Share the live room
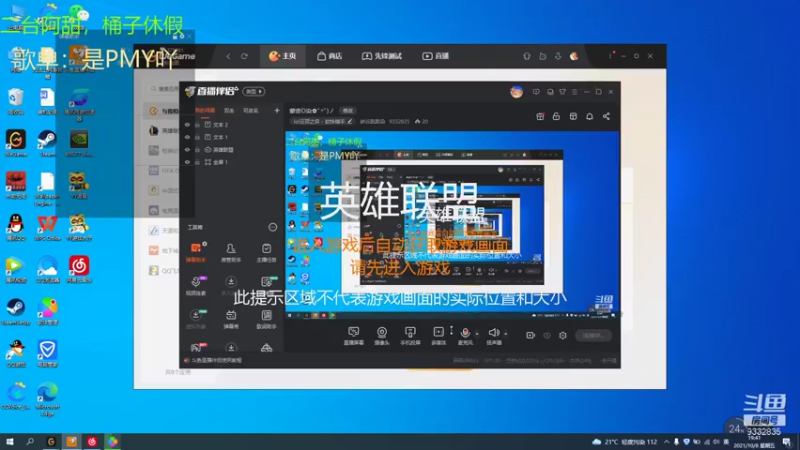The width and height of the screenshot is (800, 450). (x=606, y=116)
